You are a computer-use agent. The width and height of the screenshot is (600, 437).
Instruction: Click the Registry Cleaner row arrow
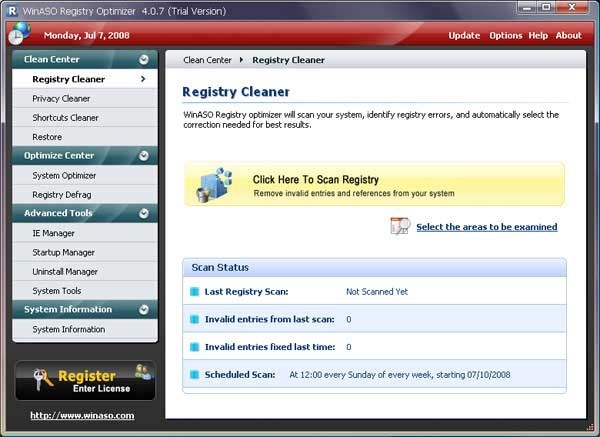click(x=143, y=79)
